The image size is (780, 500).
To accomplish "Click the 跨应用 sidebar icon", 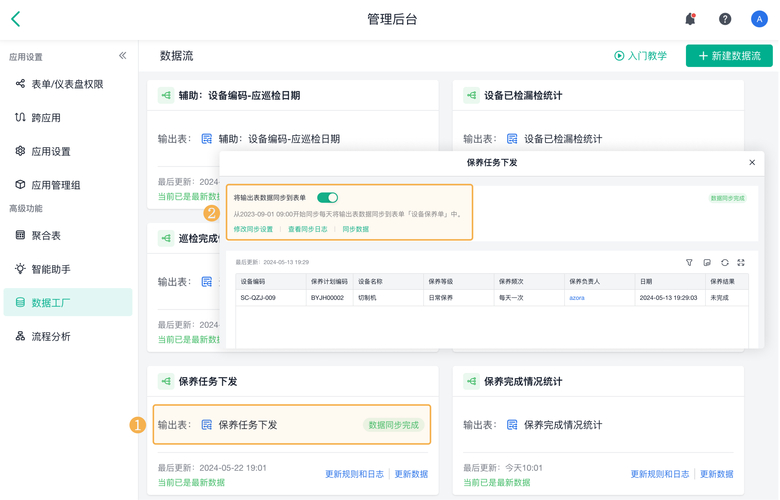I will pos(20,117).
